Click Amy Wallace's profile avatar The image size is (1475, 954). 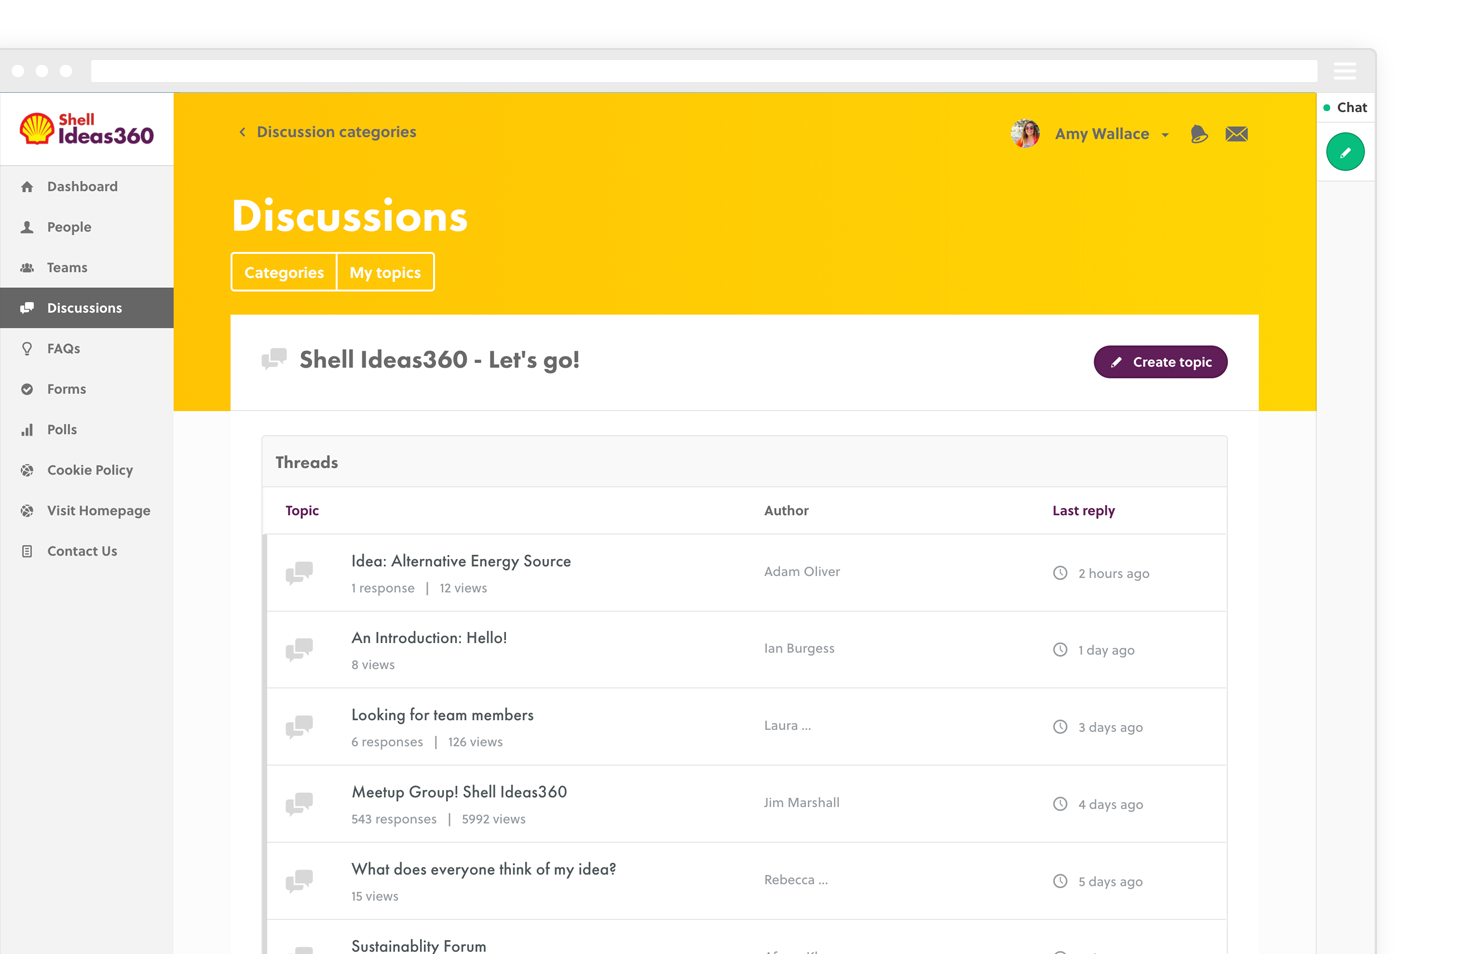[1025, 134]
